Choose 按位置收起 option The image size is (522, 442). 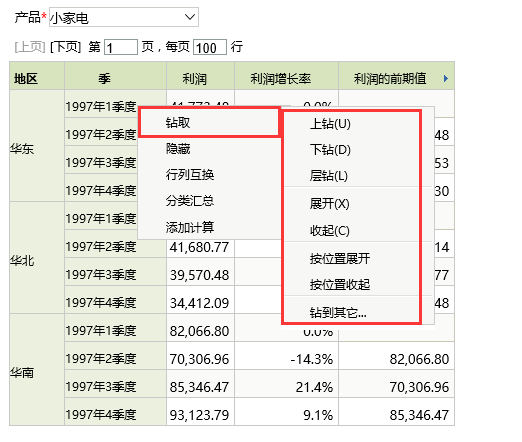tap(352, 284)
